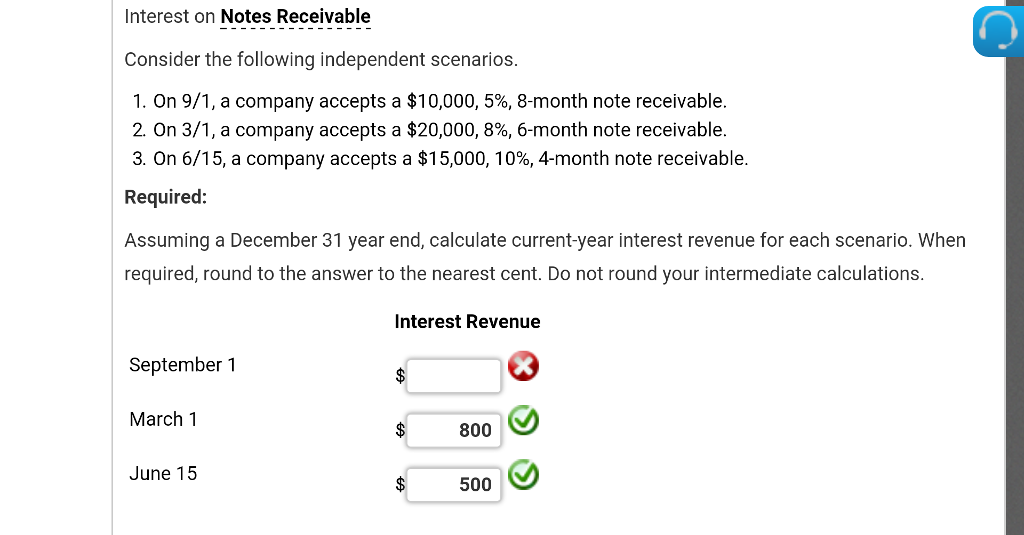Click the green check beside June 15

pyautogui.click(x=522, y=474)
